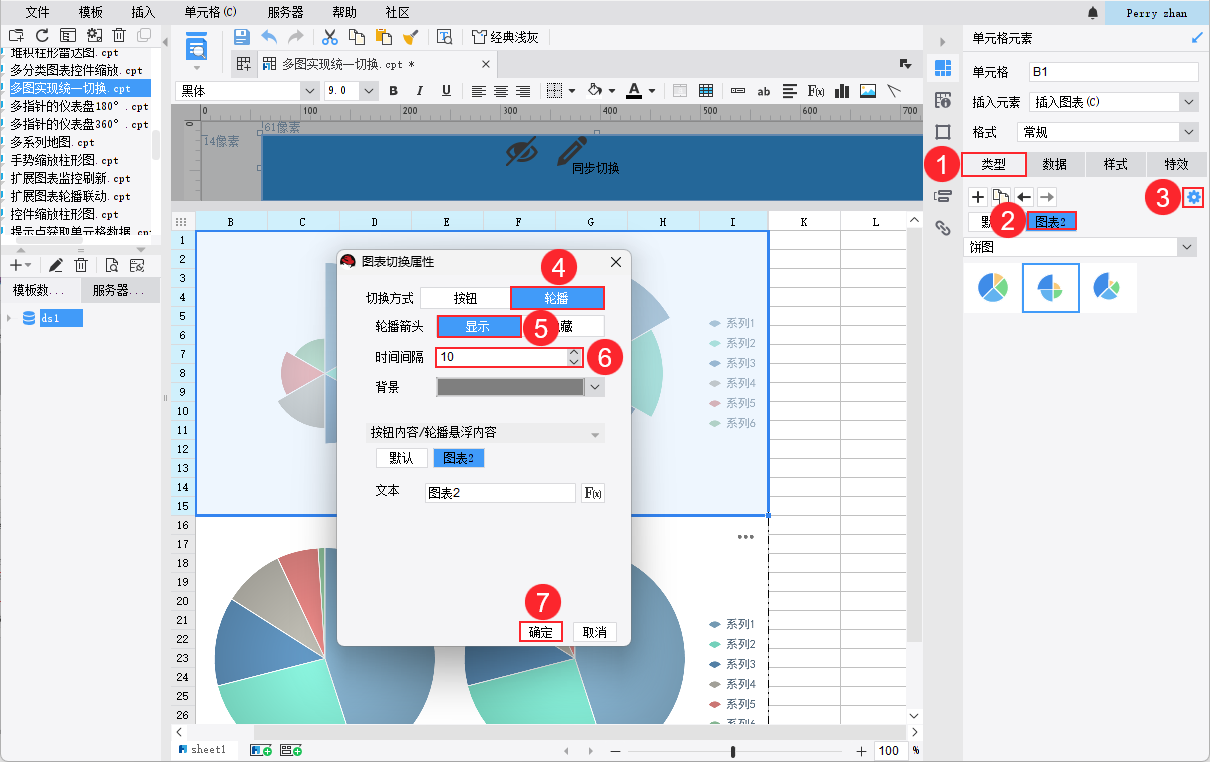
Task: Click the Save icon in toolbar
Action: tap(241, 37)
